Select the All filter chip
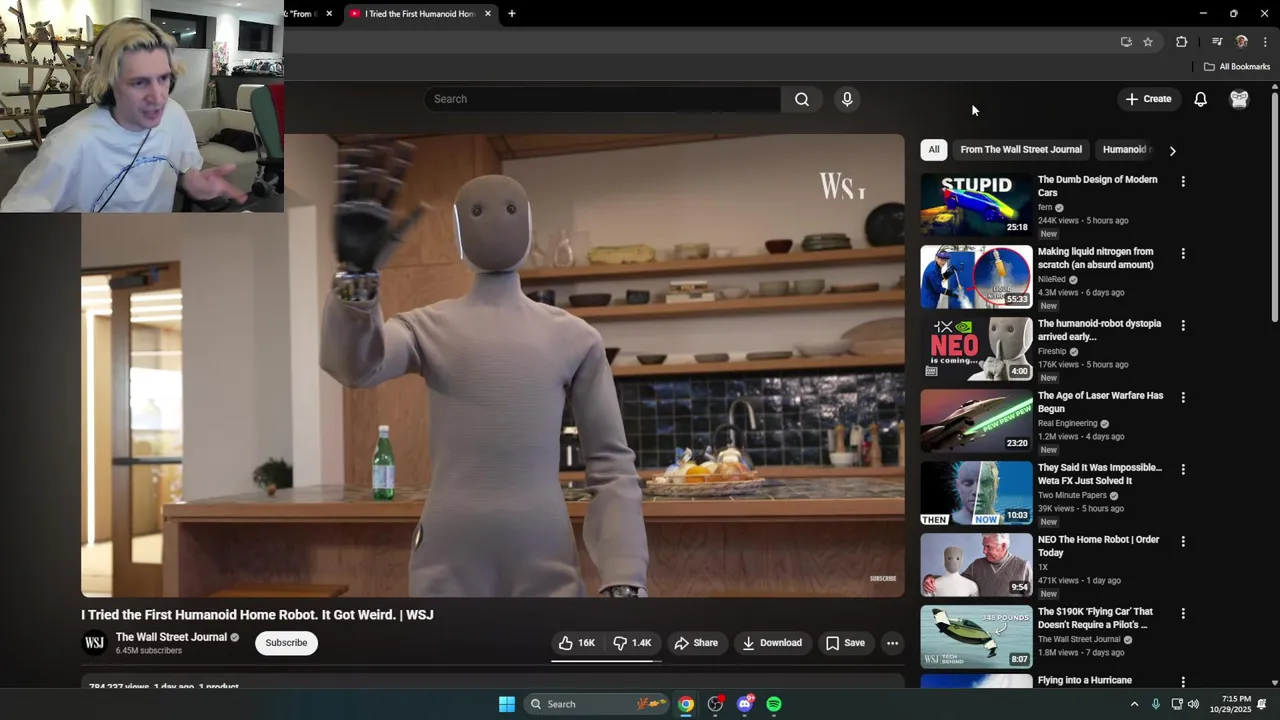The width and height of the screenshot is (1280, 720). 934,150
